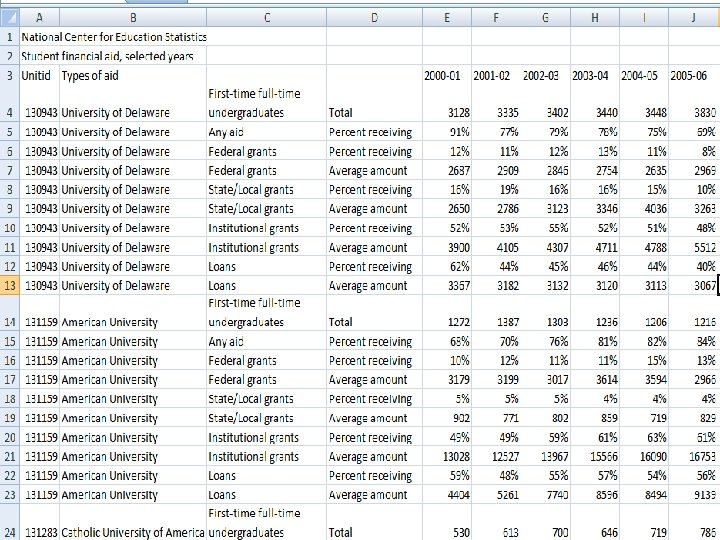Click 'Federal grants' in row 6
This screenshot has width=720, height=540.
[242, 152]
